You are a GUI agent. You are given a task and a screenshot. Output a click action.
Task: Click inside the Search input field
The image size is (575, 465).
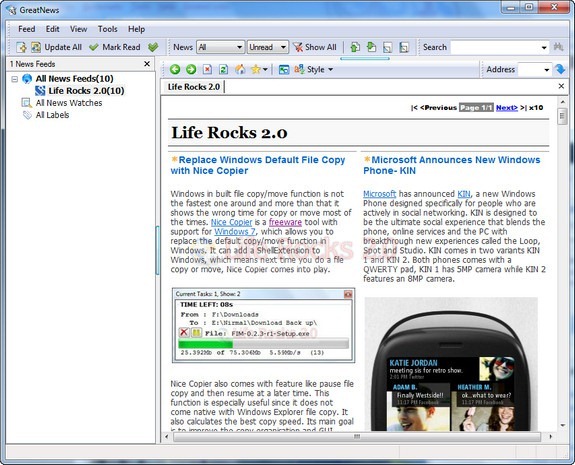tap(494, 47)
